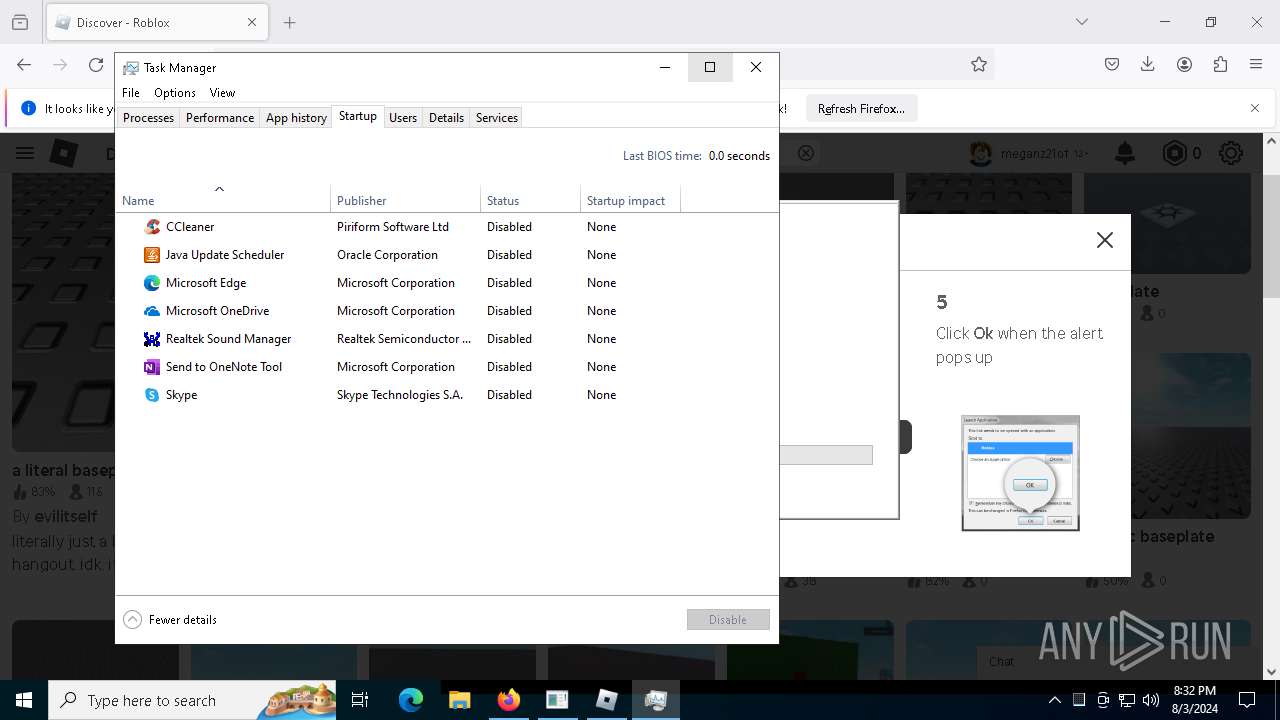Switch to the Services tab
This screenshot has width=1280, height=720.
point(497,118)
